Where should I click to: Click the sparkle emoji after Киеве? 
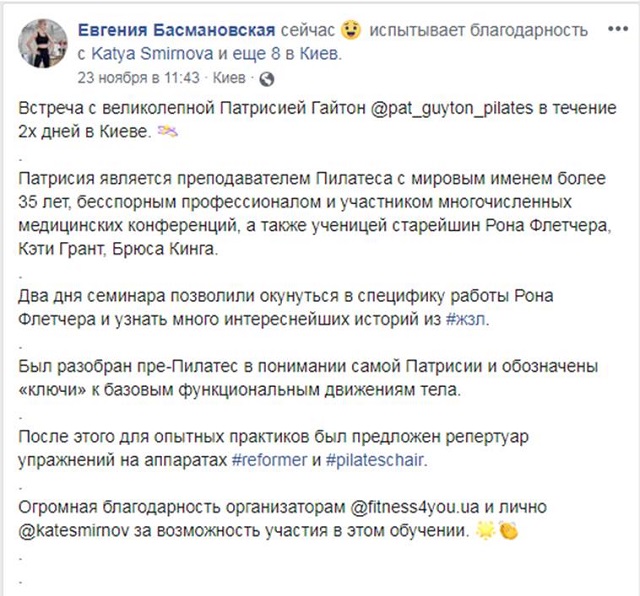(x=168, y=132)
